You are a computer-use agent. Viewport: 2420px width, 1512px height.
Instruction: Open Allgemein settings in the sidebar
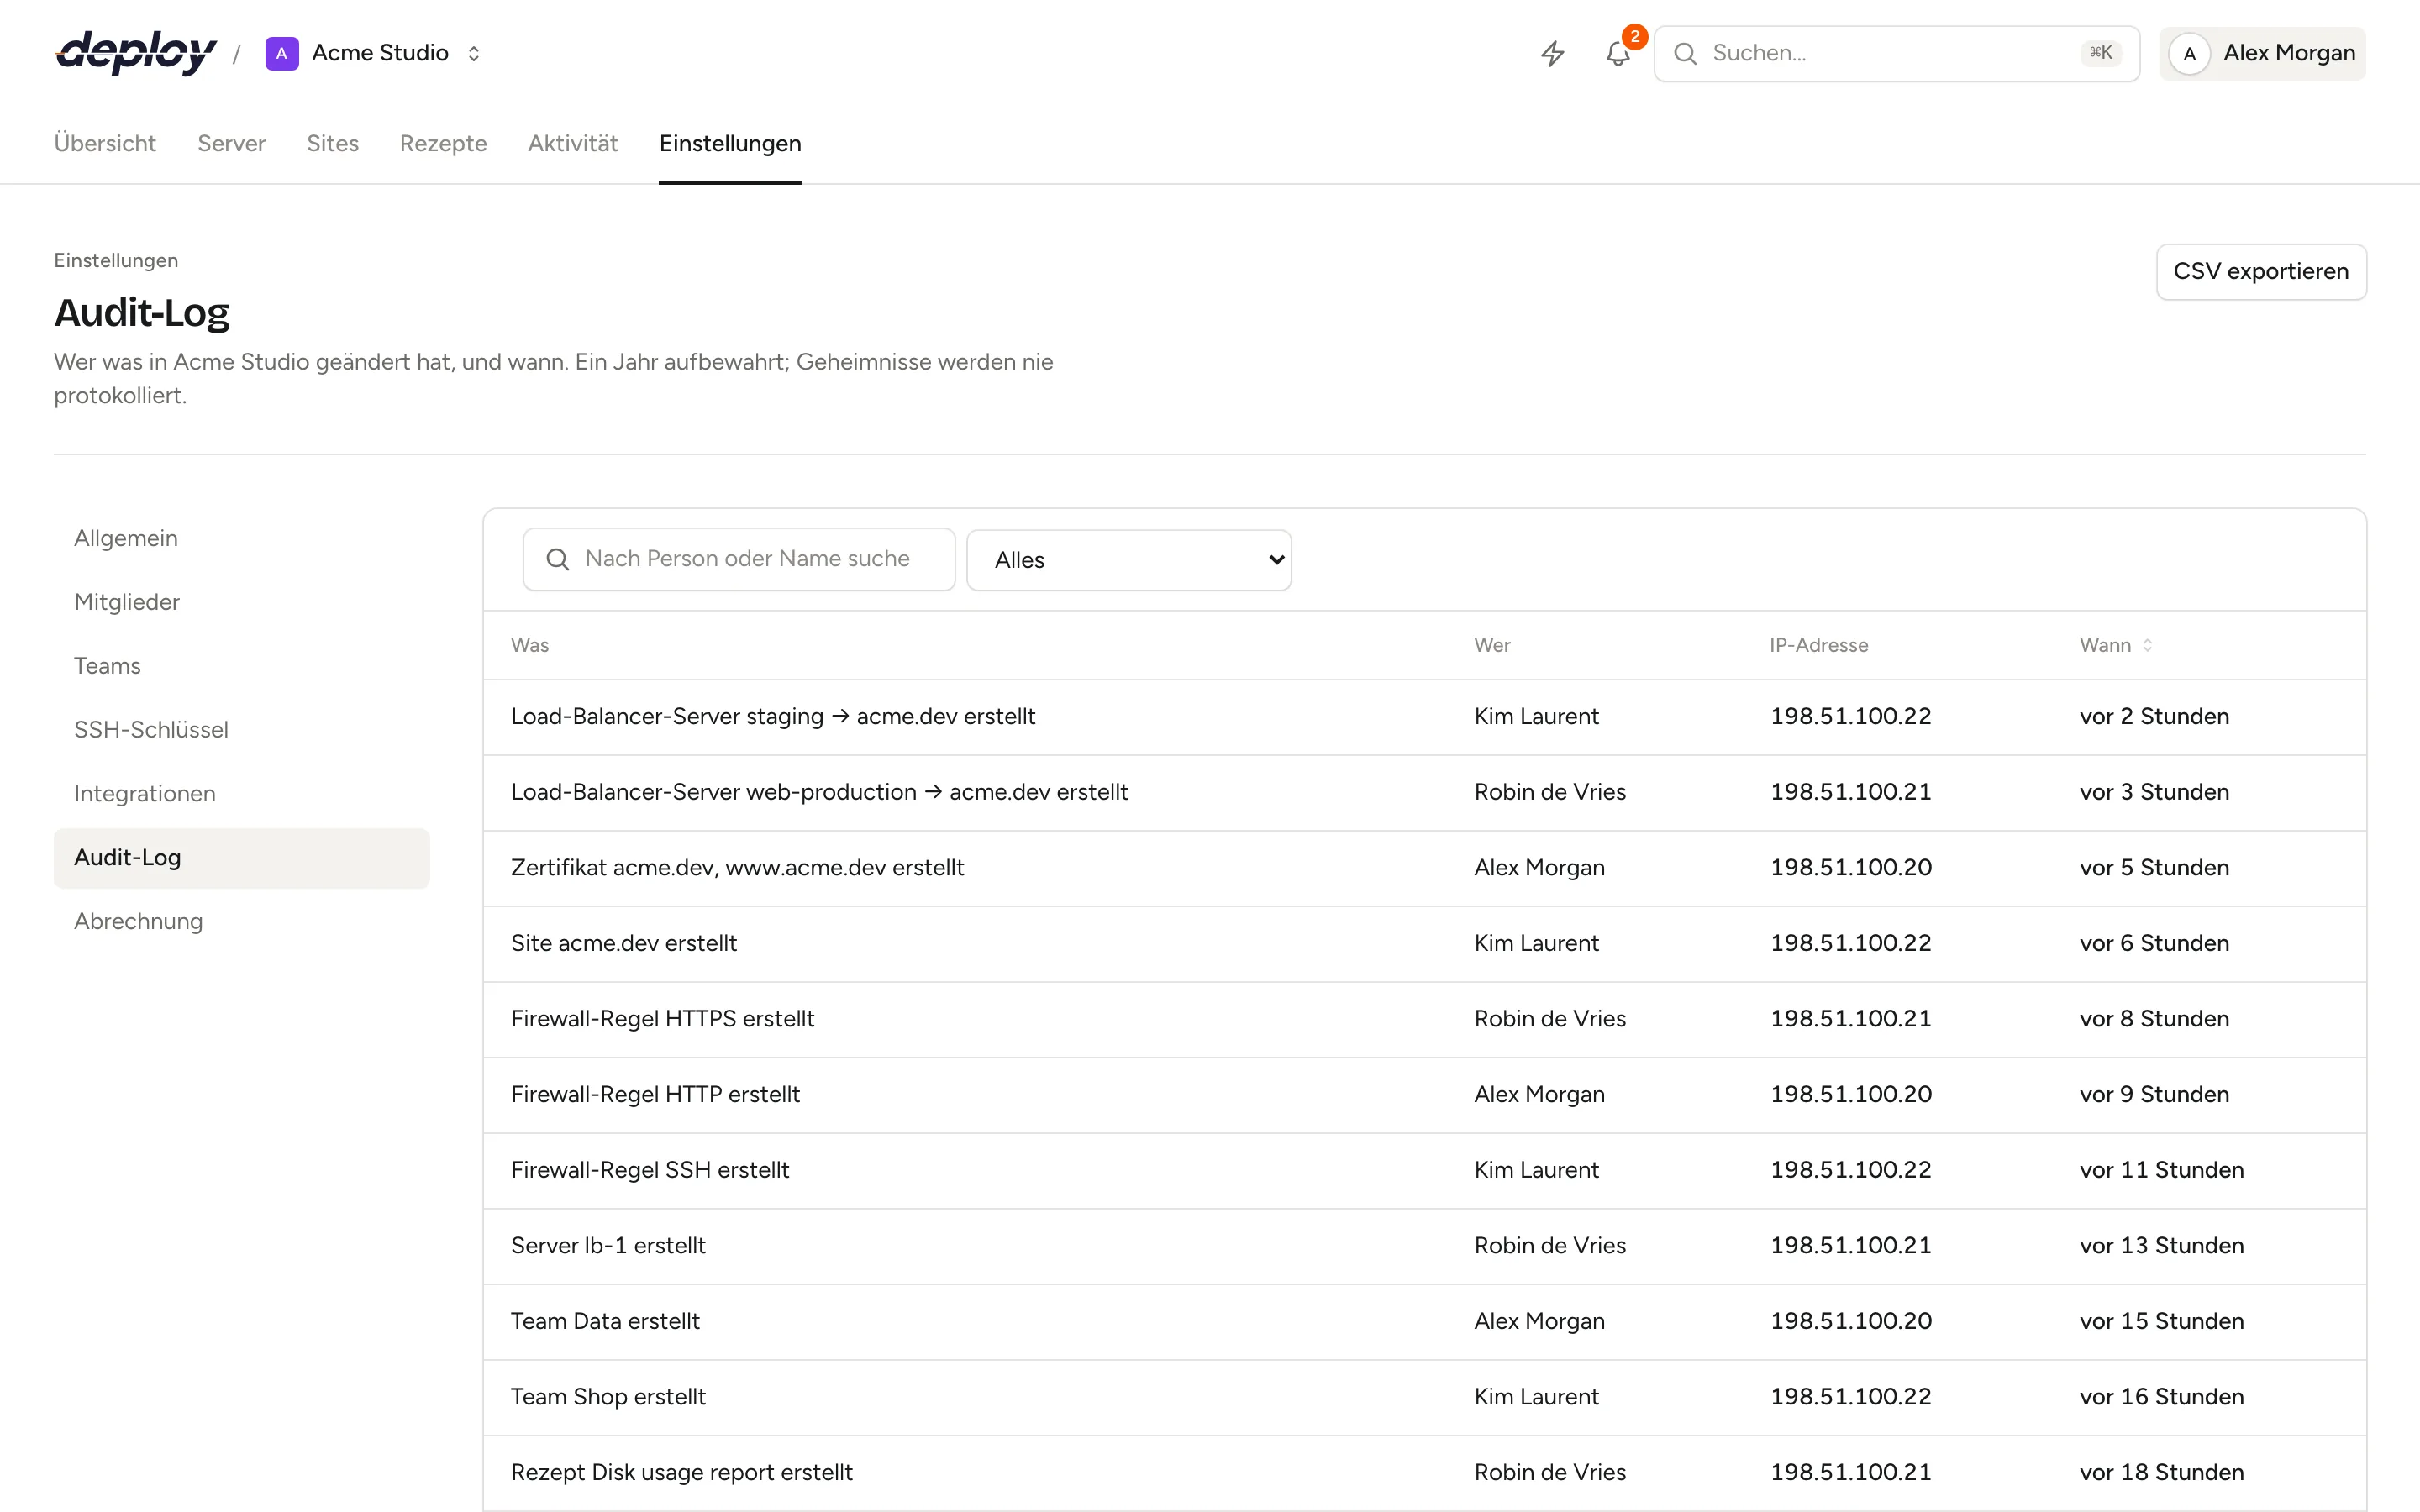(241, 538)
